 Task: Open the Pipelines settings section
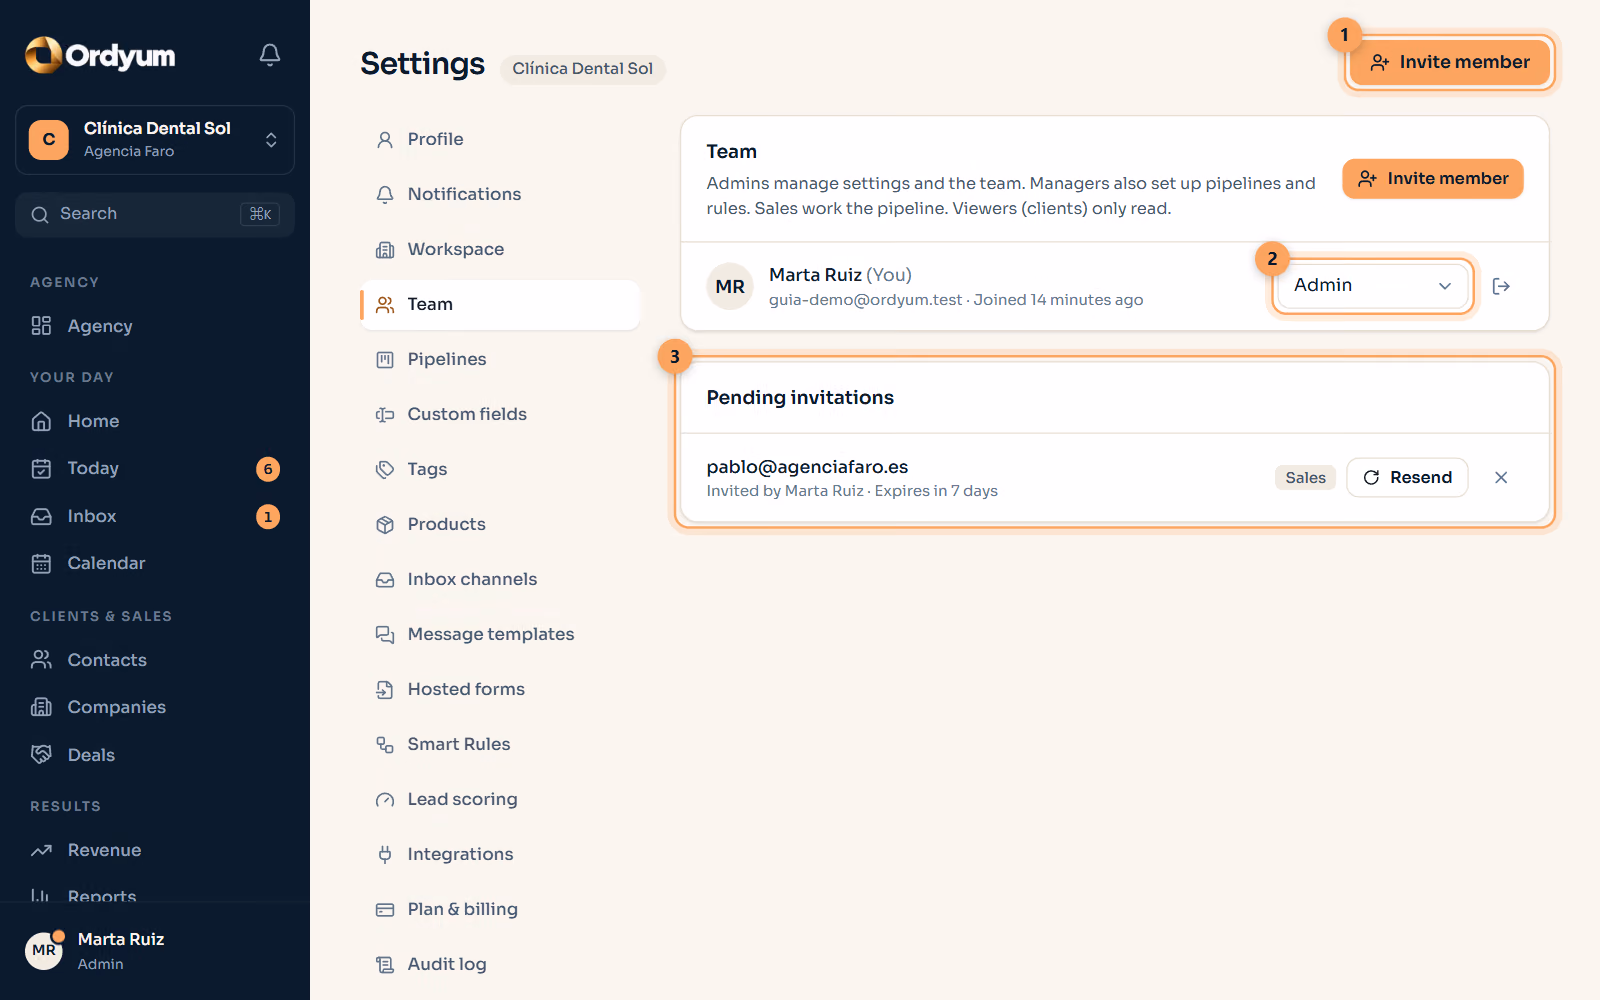pos(500,359)
